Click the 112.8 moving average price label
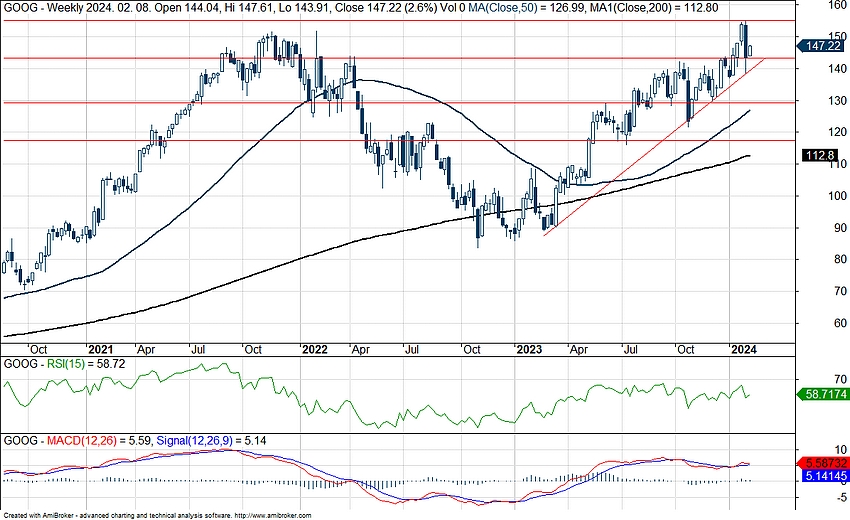Screen dimensions: 850x520 820,156
